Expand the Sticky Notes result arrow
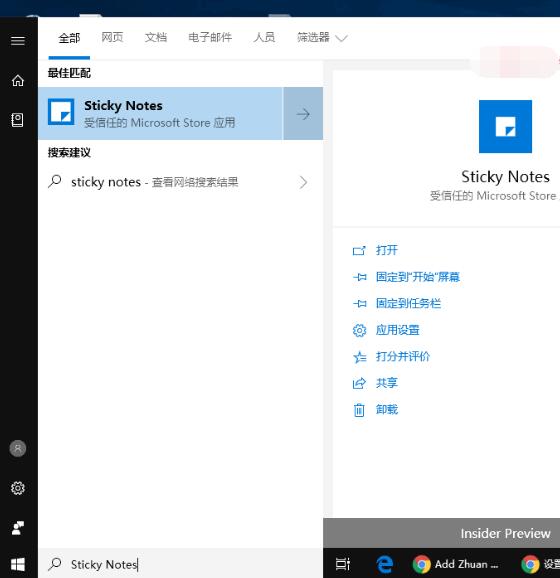This screenshot has width=560, height=578. click(x=303, y=114)
